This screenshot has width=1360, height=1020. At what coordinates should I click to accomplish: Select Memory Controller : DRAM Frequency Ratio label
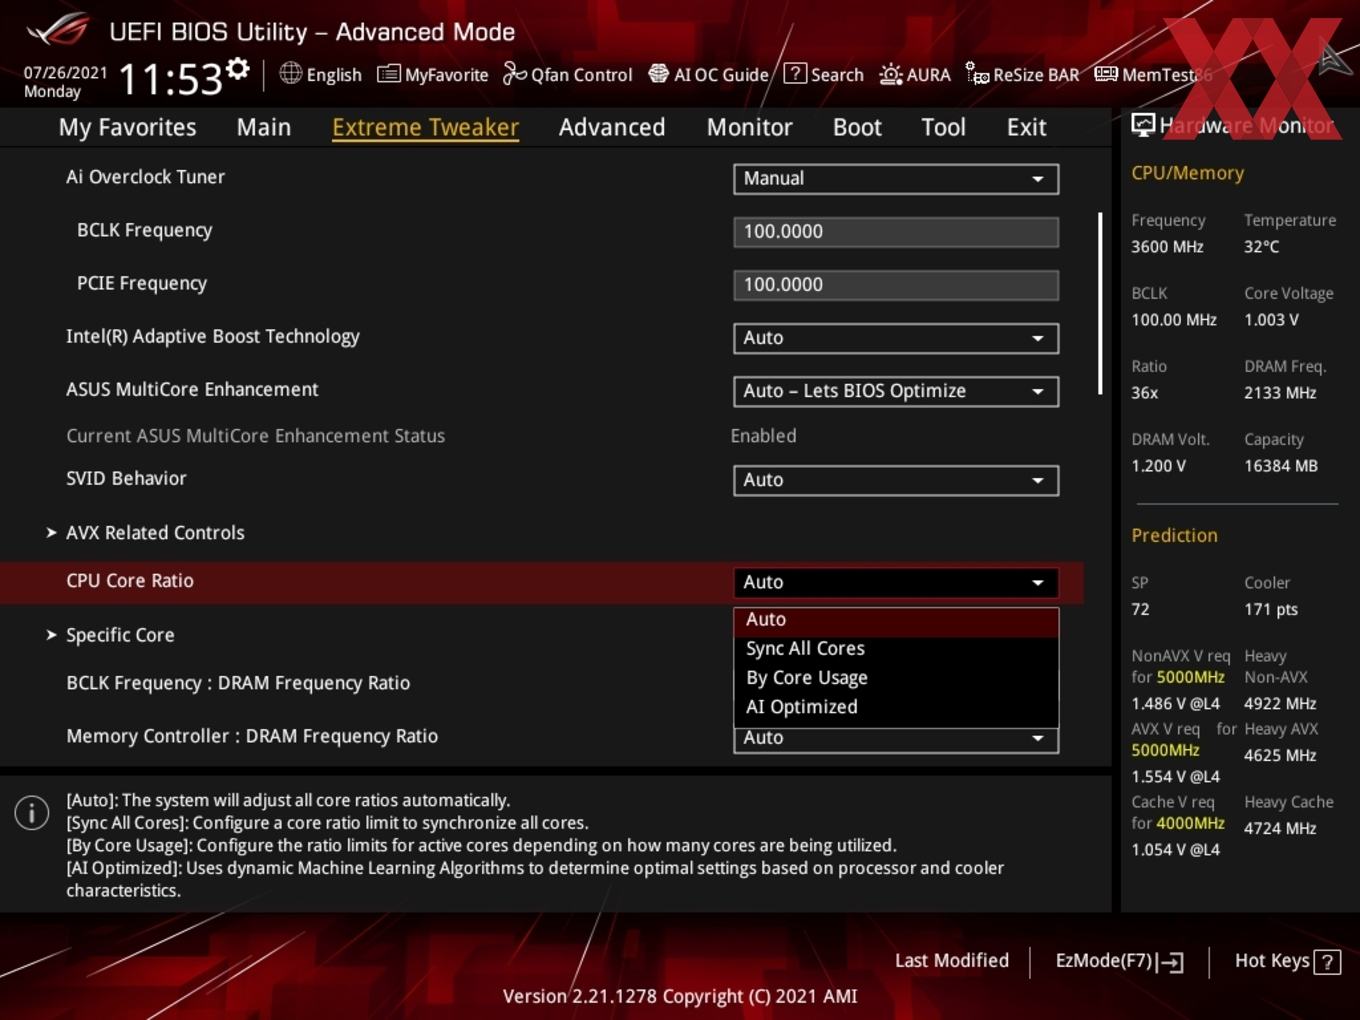(x=252, y=736)
